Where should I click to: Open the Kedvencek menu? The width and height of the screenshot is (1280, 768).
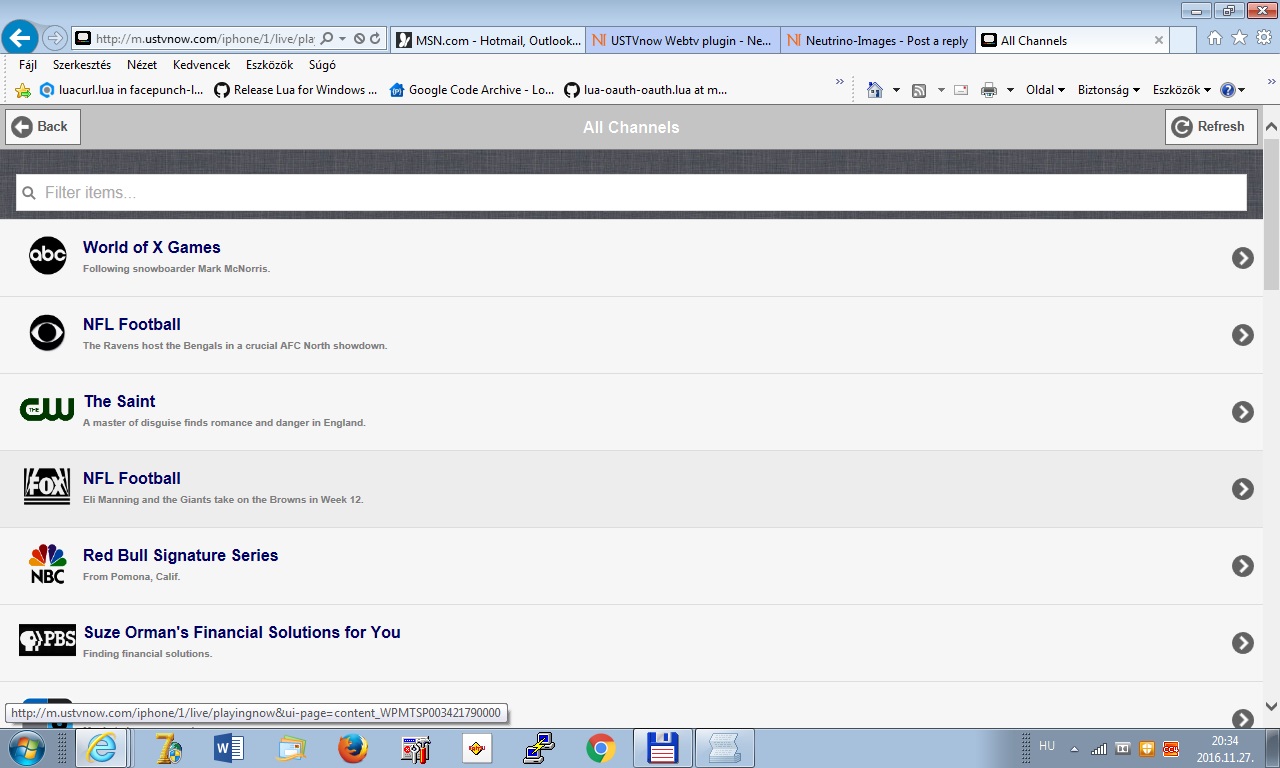201,65
